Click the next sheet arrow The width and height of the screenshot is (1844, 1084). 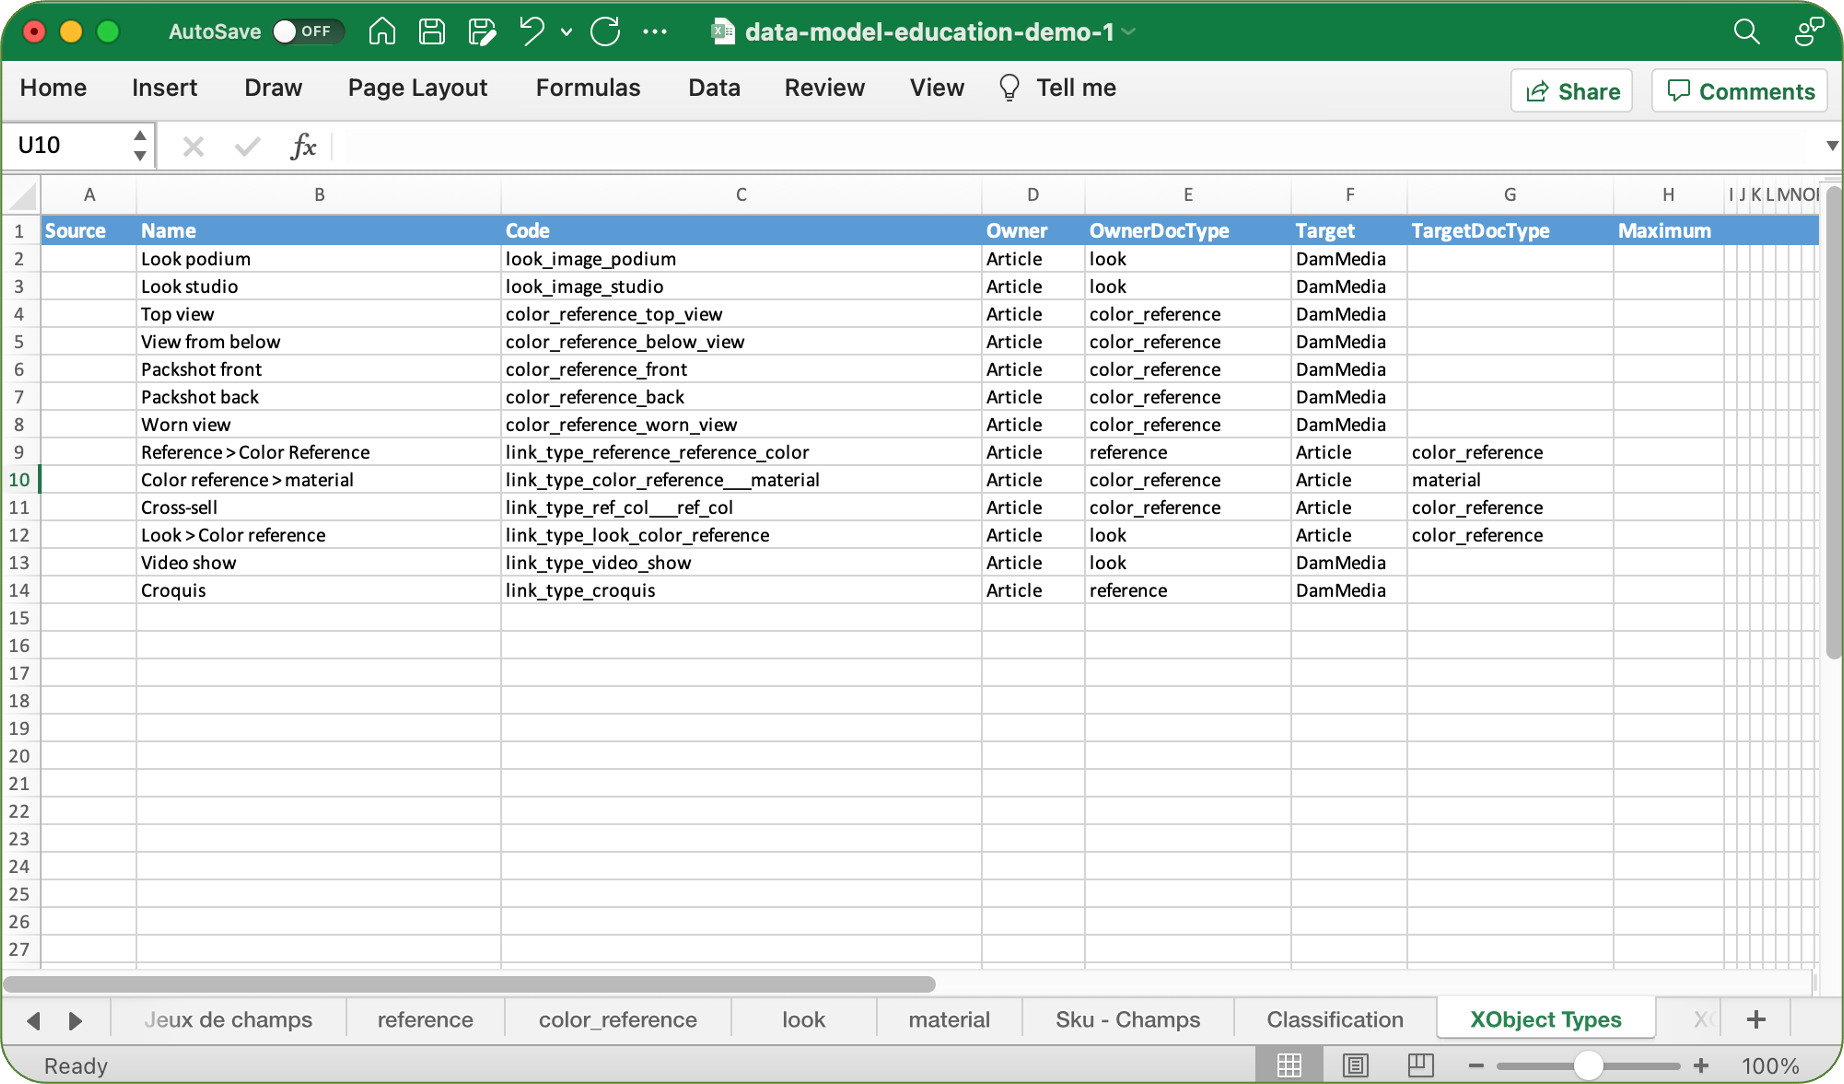[x=75, y=1020]
